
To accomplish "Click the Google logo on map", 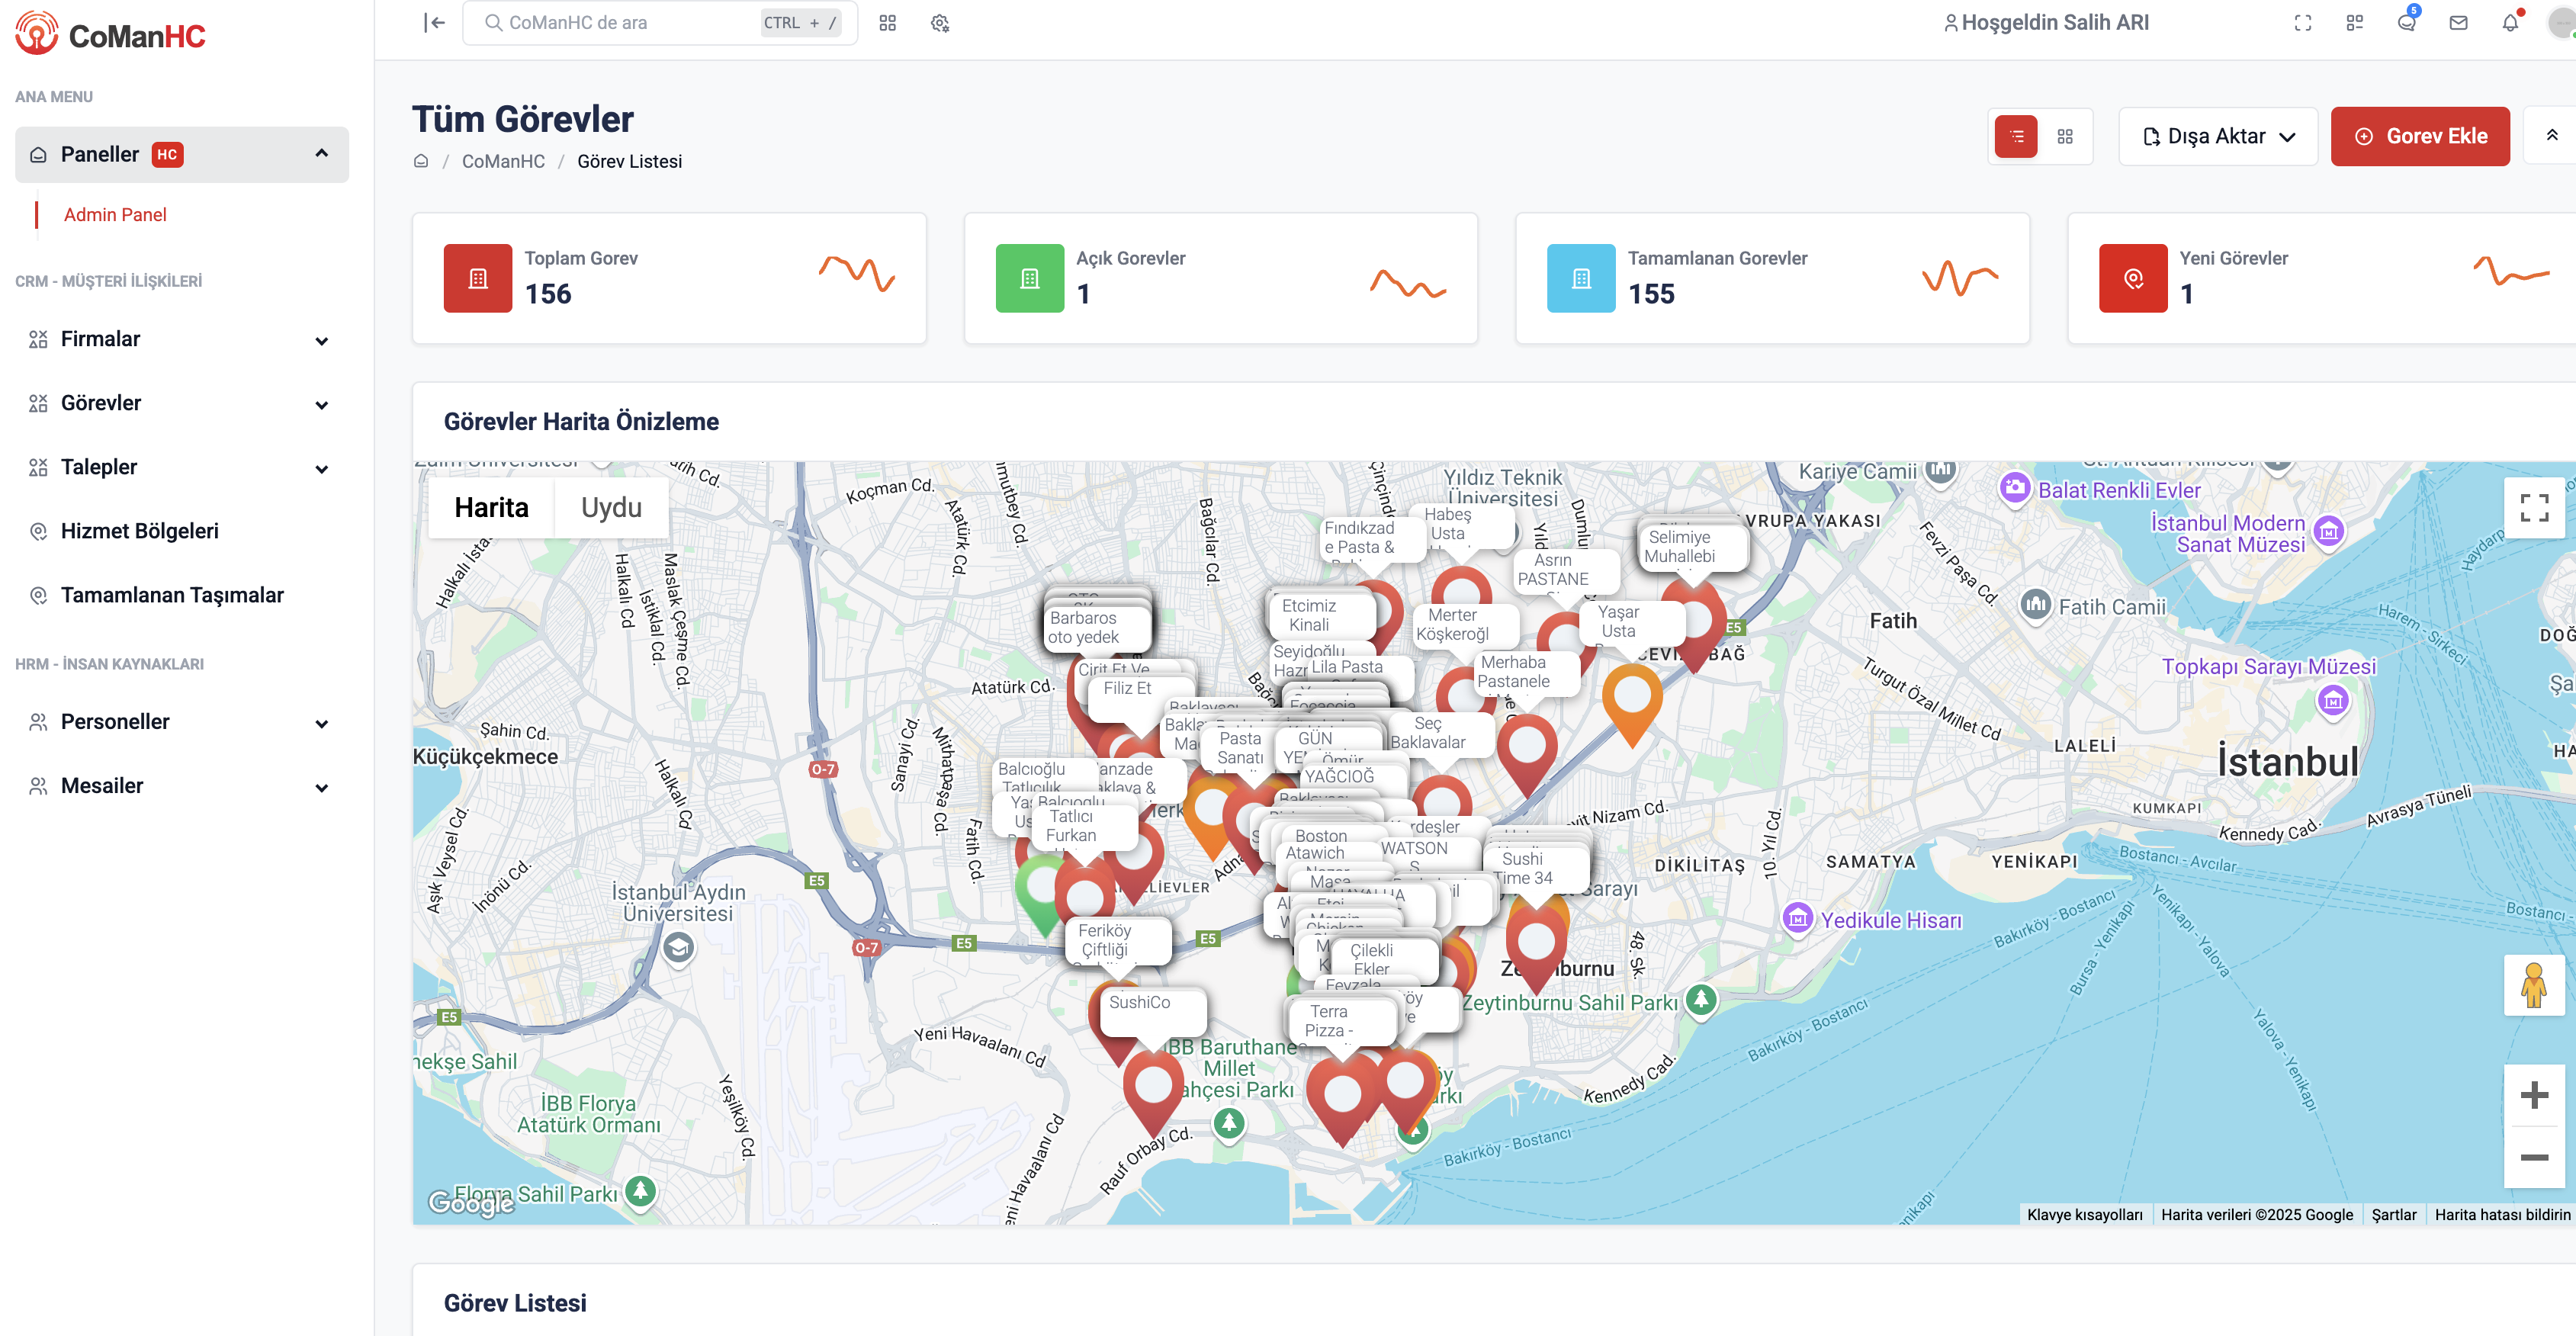I will [x=471, y=1202].
